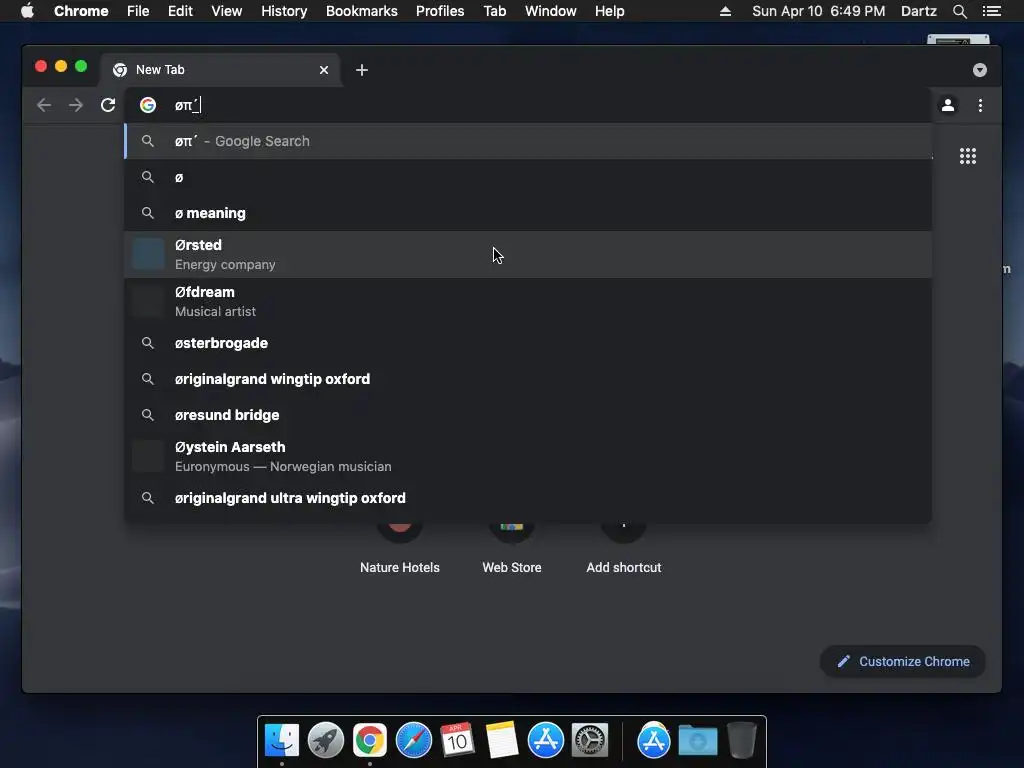The width and height of the screenshot is (1024, 768).
Task: Open the Apple menu
Action: click(27, 11)
